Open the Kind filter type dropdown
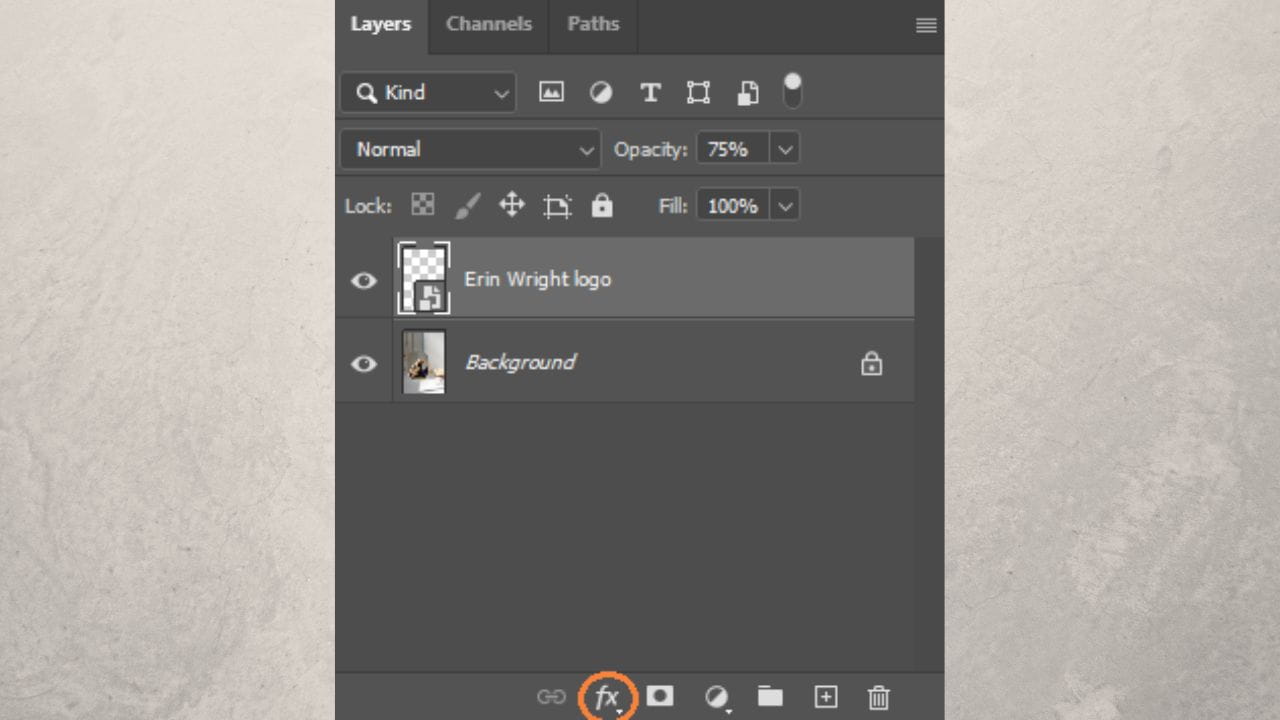 429,93
